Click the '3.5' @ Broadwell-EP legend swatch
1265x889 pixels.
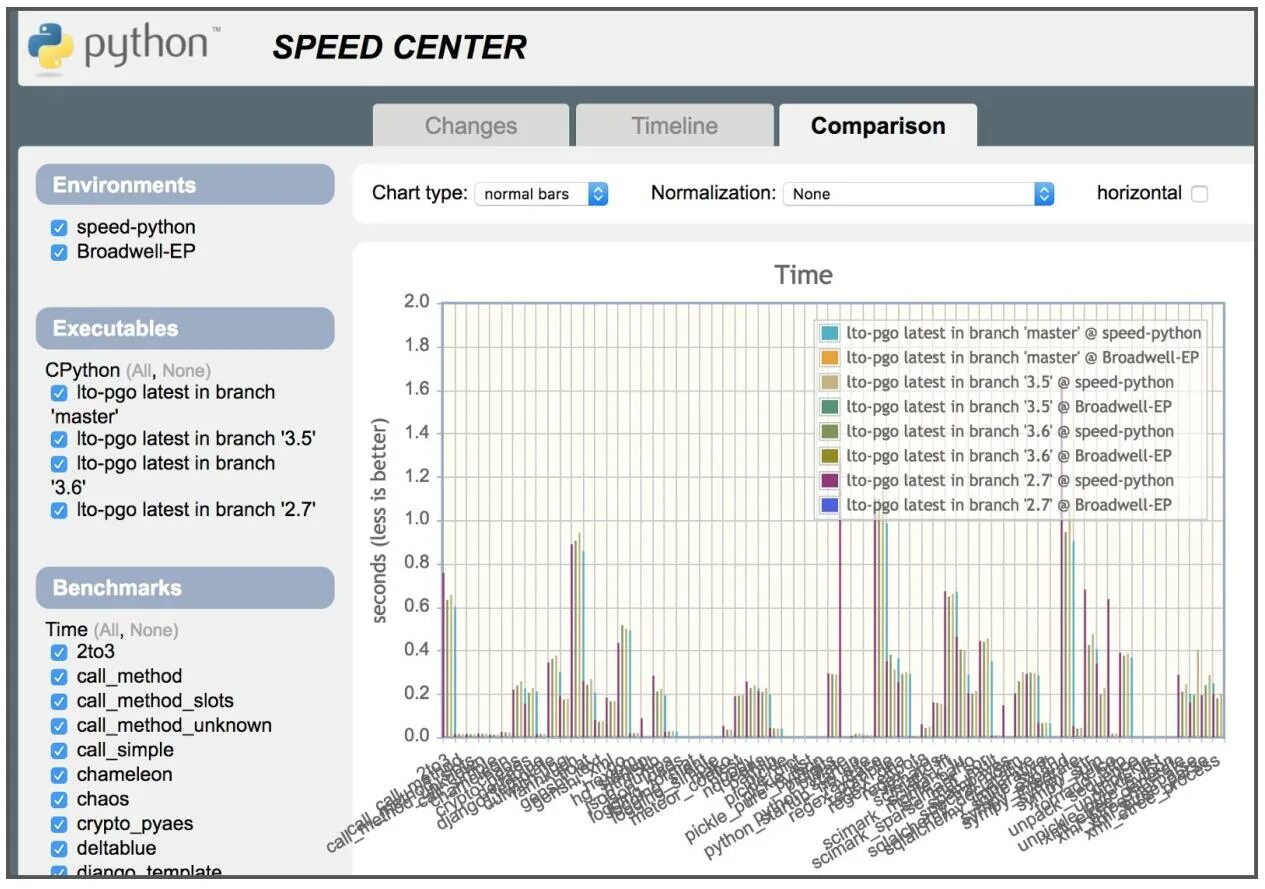pos(829,407)
